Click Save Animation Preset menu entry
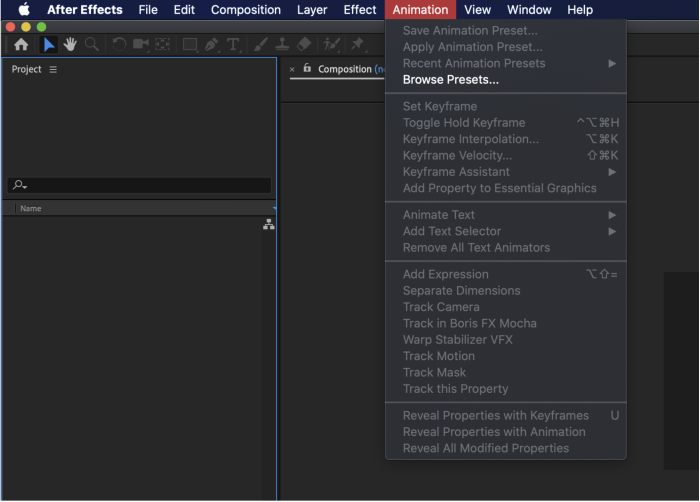700x502 pixels. [x=506, y=30]
